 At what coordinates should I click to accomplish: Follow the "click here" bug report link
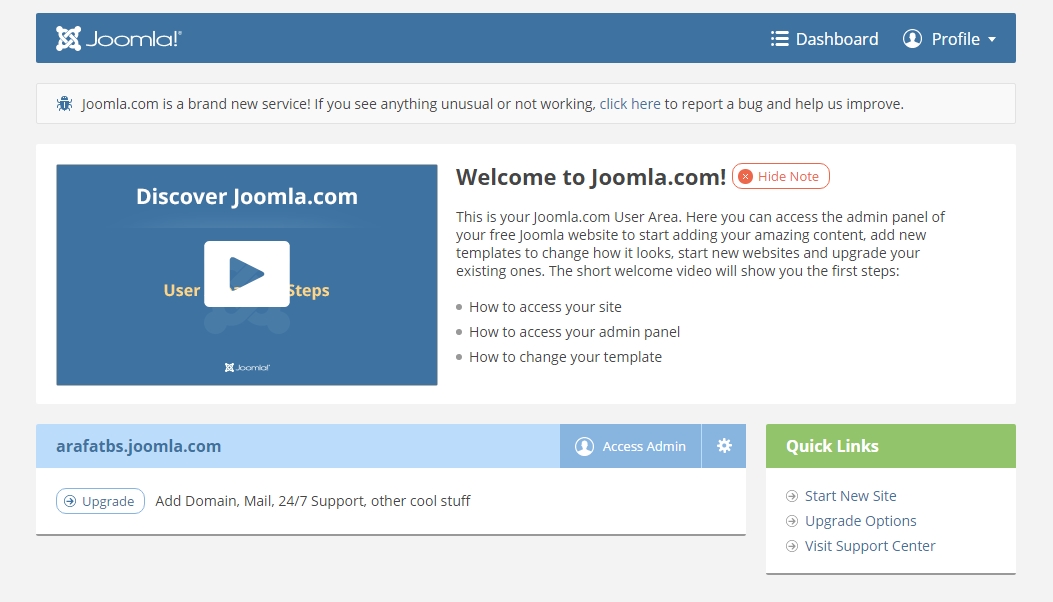tap(630, 103)
